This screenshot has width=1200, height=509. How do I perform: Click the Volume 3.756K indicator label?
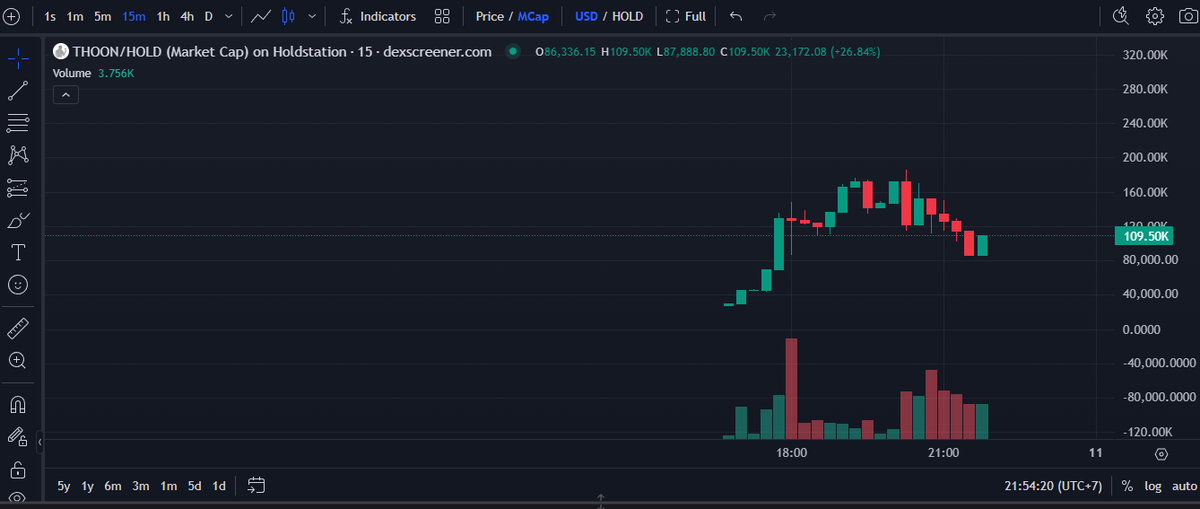click(x=93, y=74)
